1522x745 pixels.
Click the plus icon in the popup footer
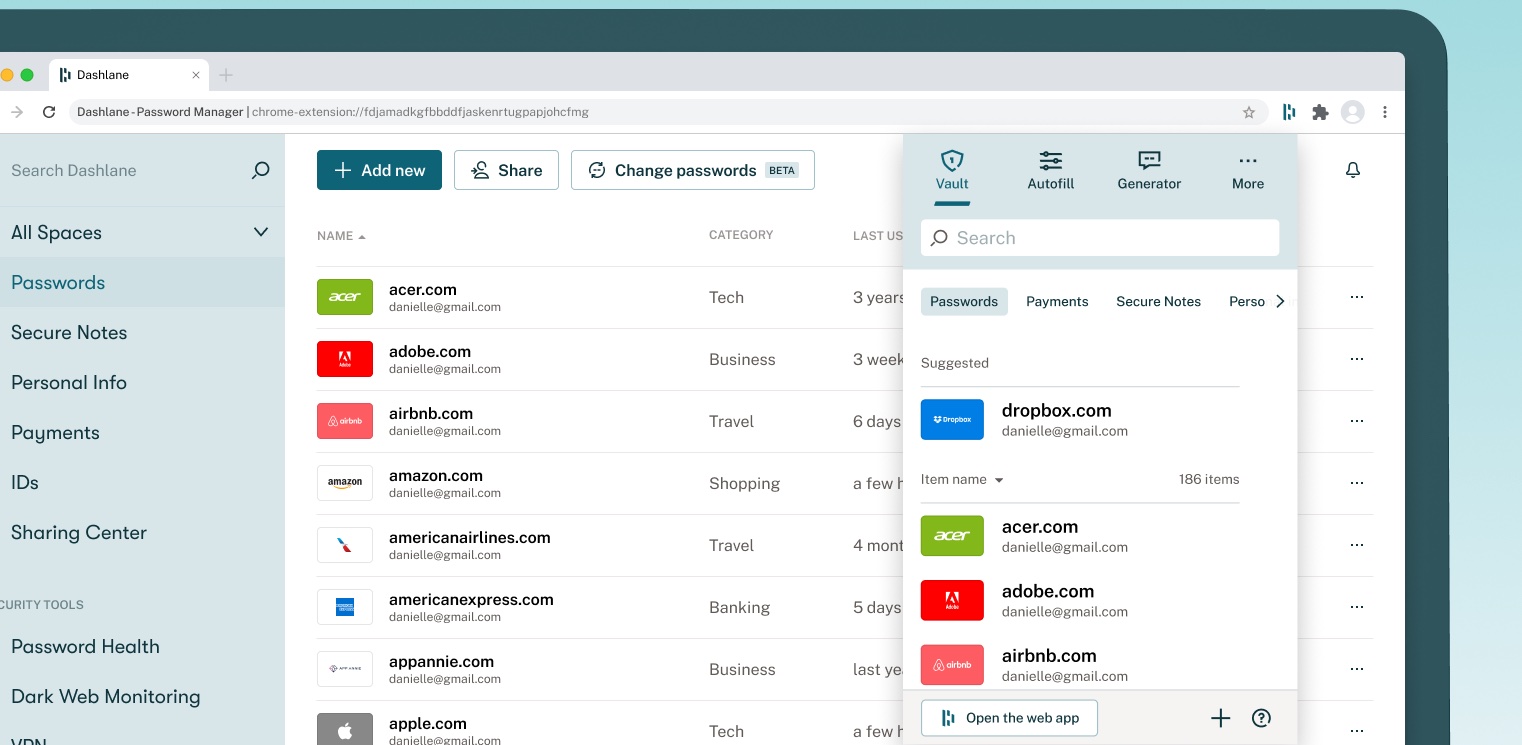point(1220,718)
